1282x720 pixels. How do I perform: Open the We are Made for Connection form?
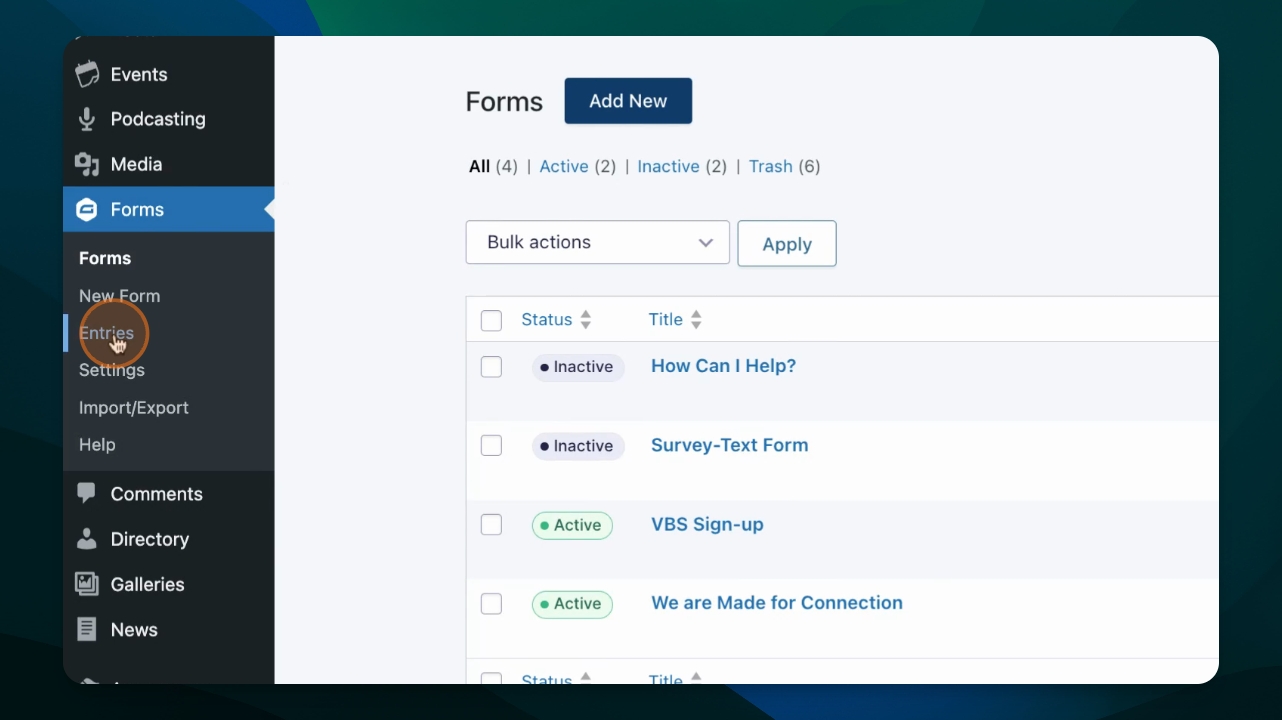click(777, 603)
